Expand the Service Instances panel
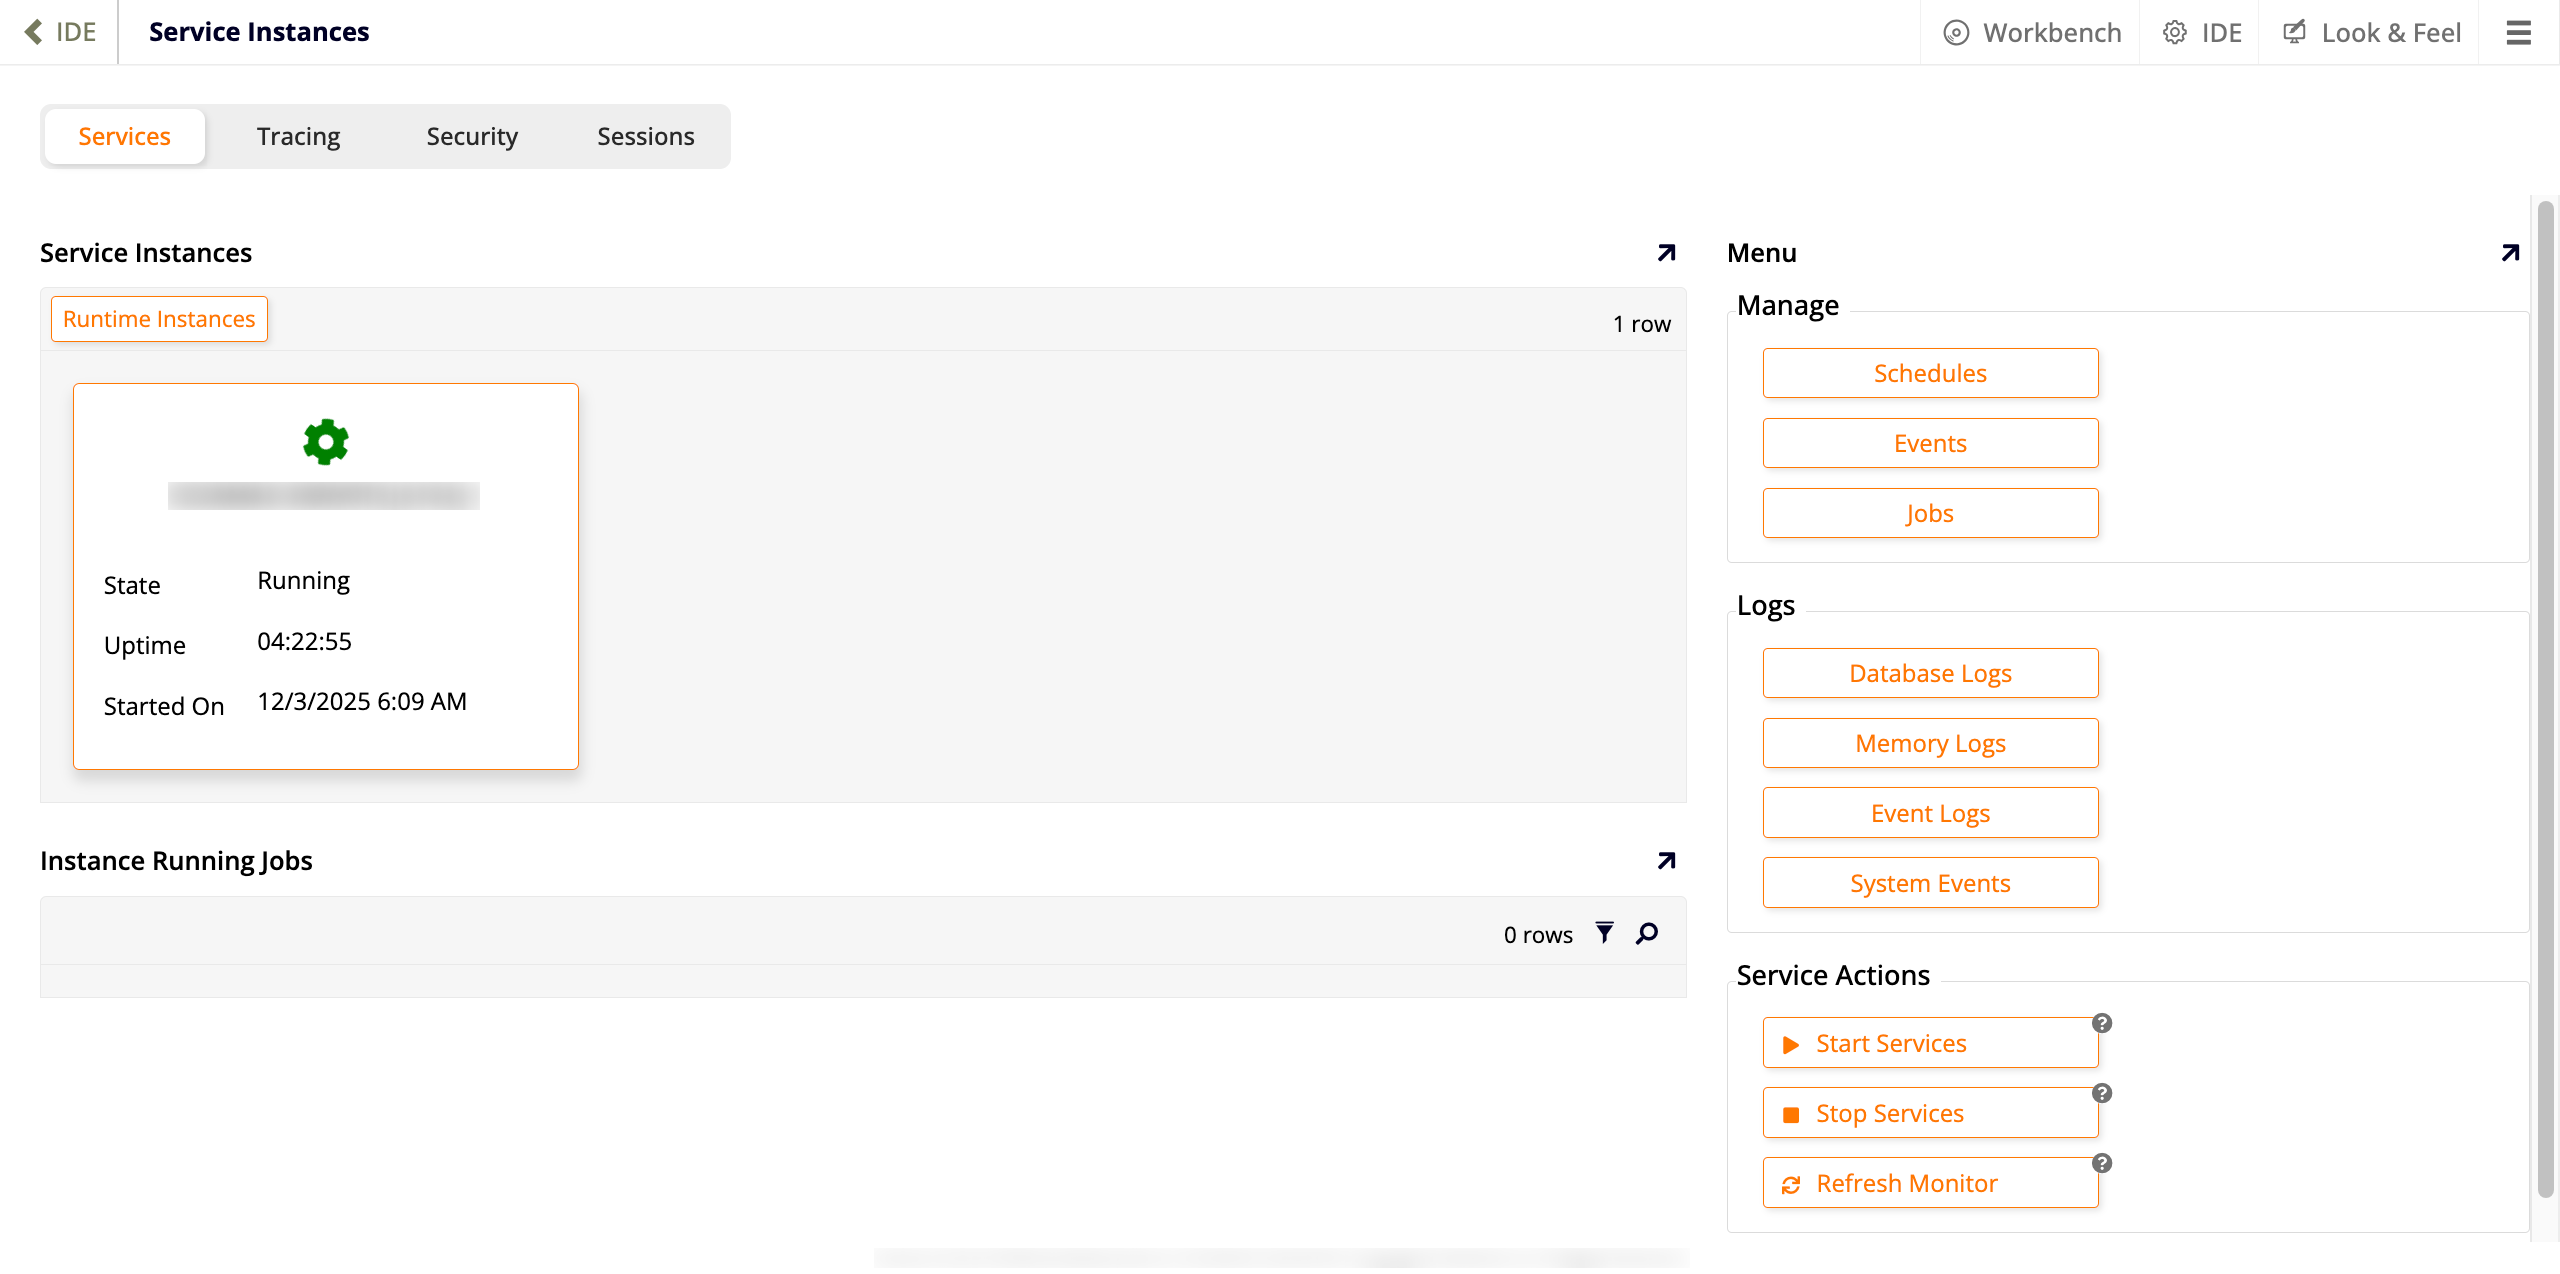This screenshot has height=1274, width=2560. click(x=1664, y=252)
